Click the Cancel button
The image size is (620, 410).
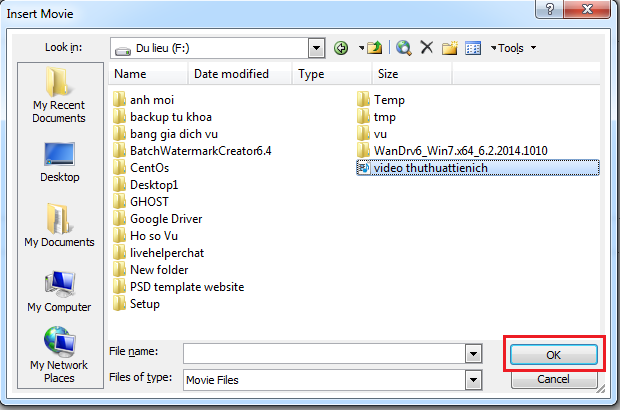click(x=553, y=380)
